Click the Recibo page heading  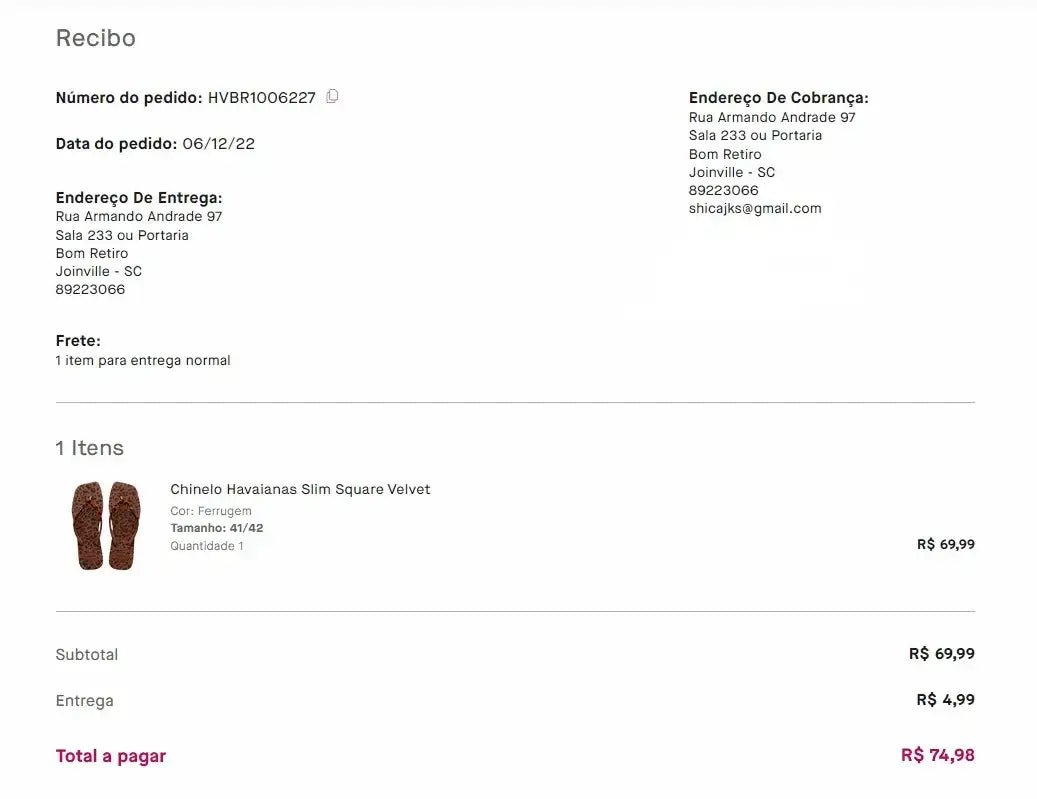click(95, 38)
